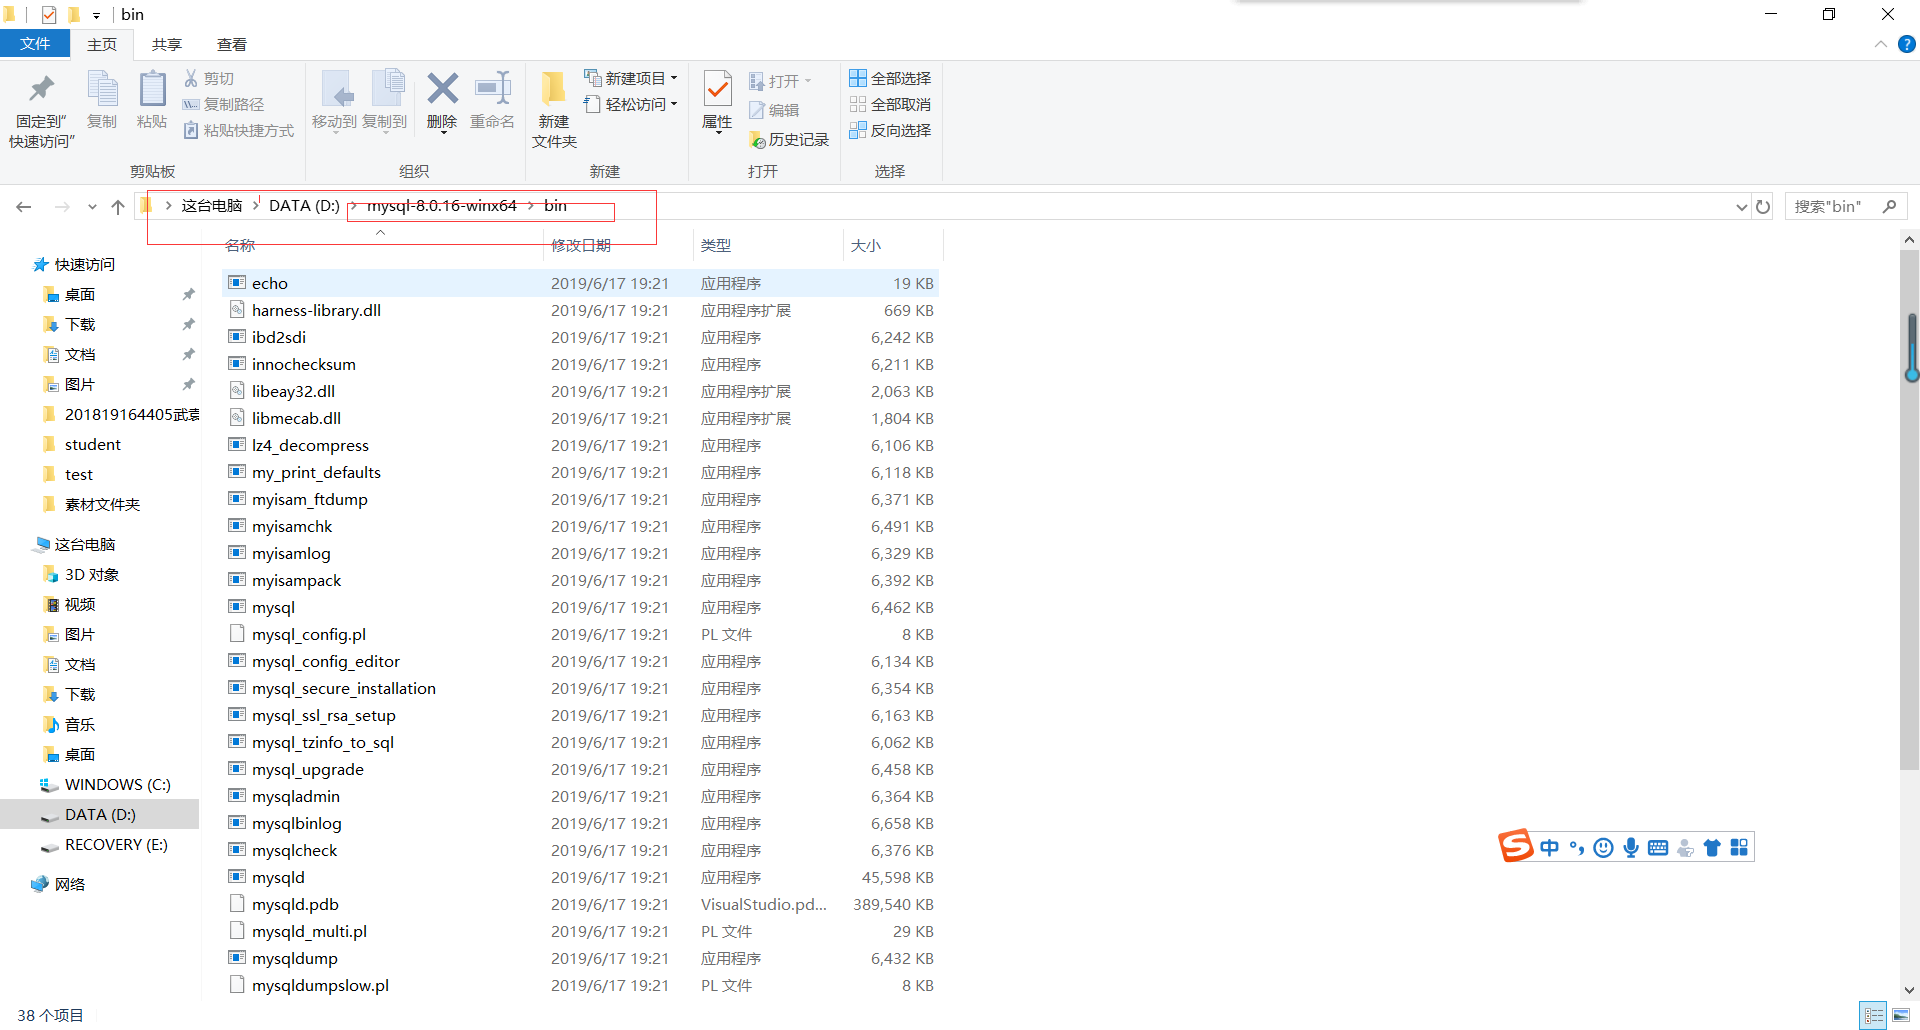Switch to the Home ribbon tab
The height and width of the screenshot is (1030, 1920).
coord(102,44)
